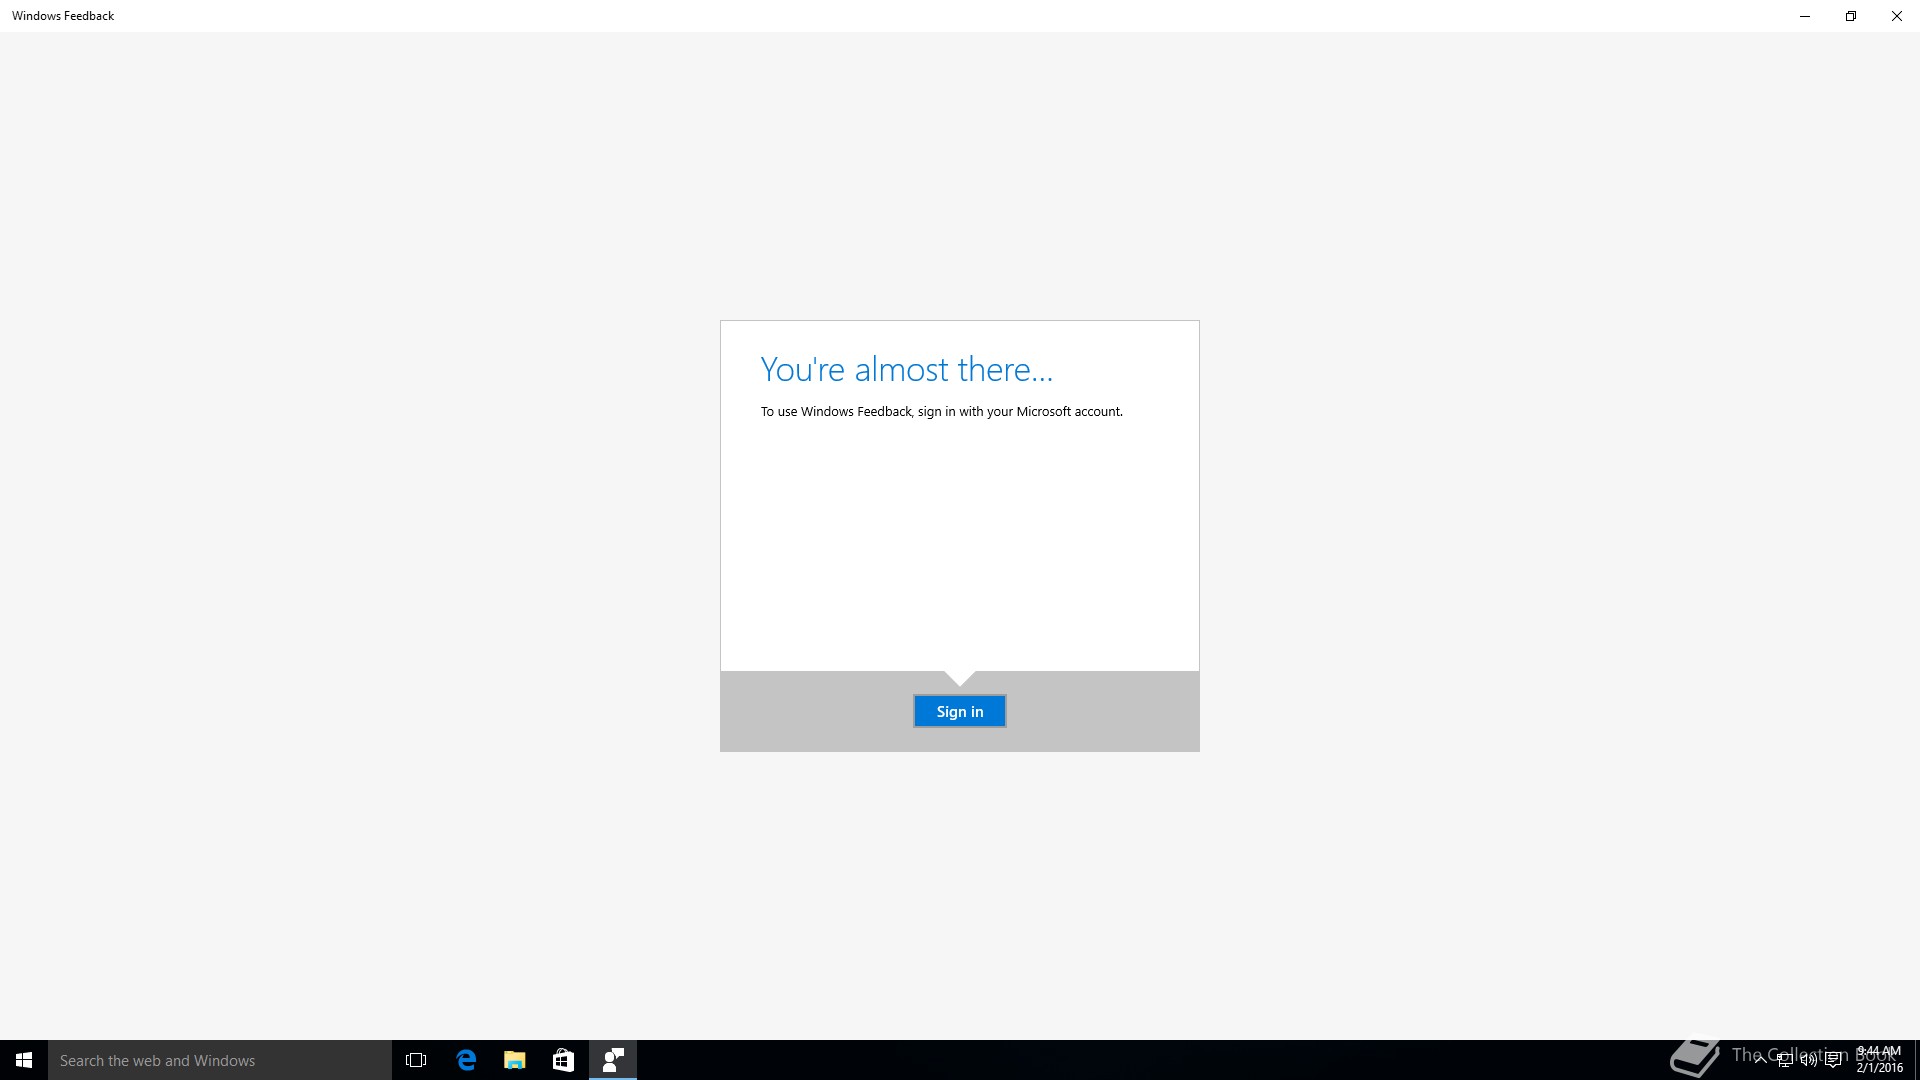Click the Show desktop sliver at the taskbar edge
The height and width of the screenshot is (1080, 1920).
point(1916,1060)
